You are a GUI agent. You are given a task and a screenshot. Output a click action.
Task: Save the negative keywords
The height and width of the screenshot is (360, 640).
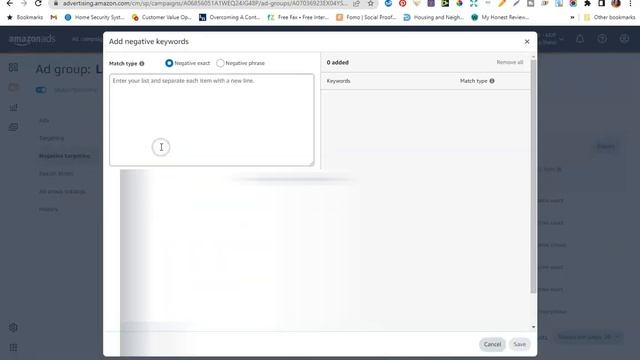point(519,344)
